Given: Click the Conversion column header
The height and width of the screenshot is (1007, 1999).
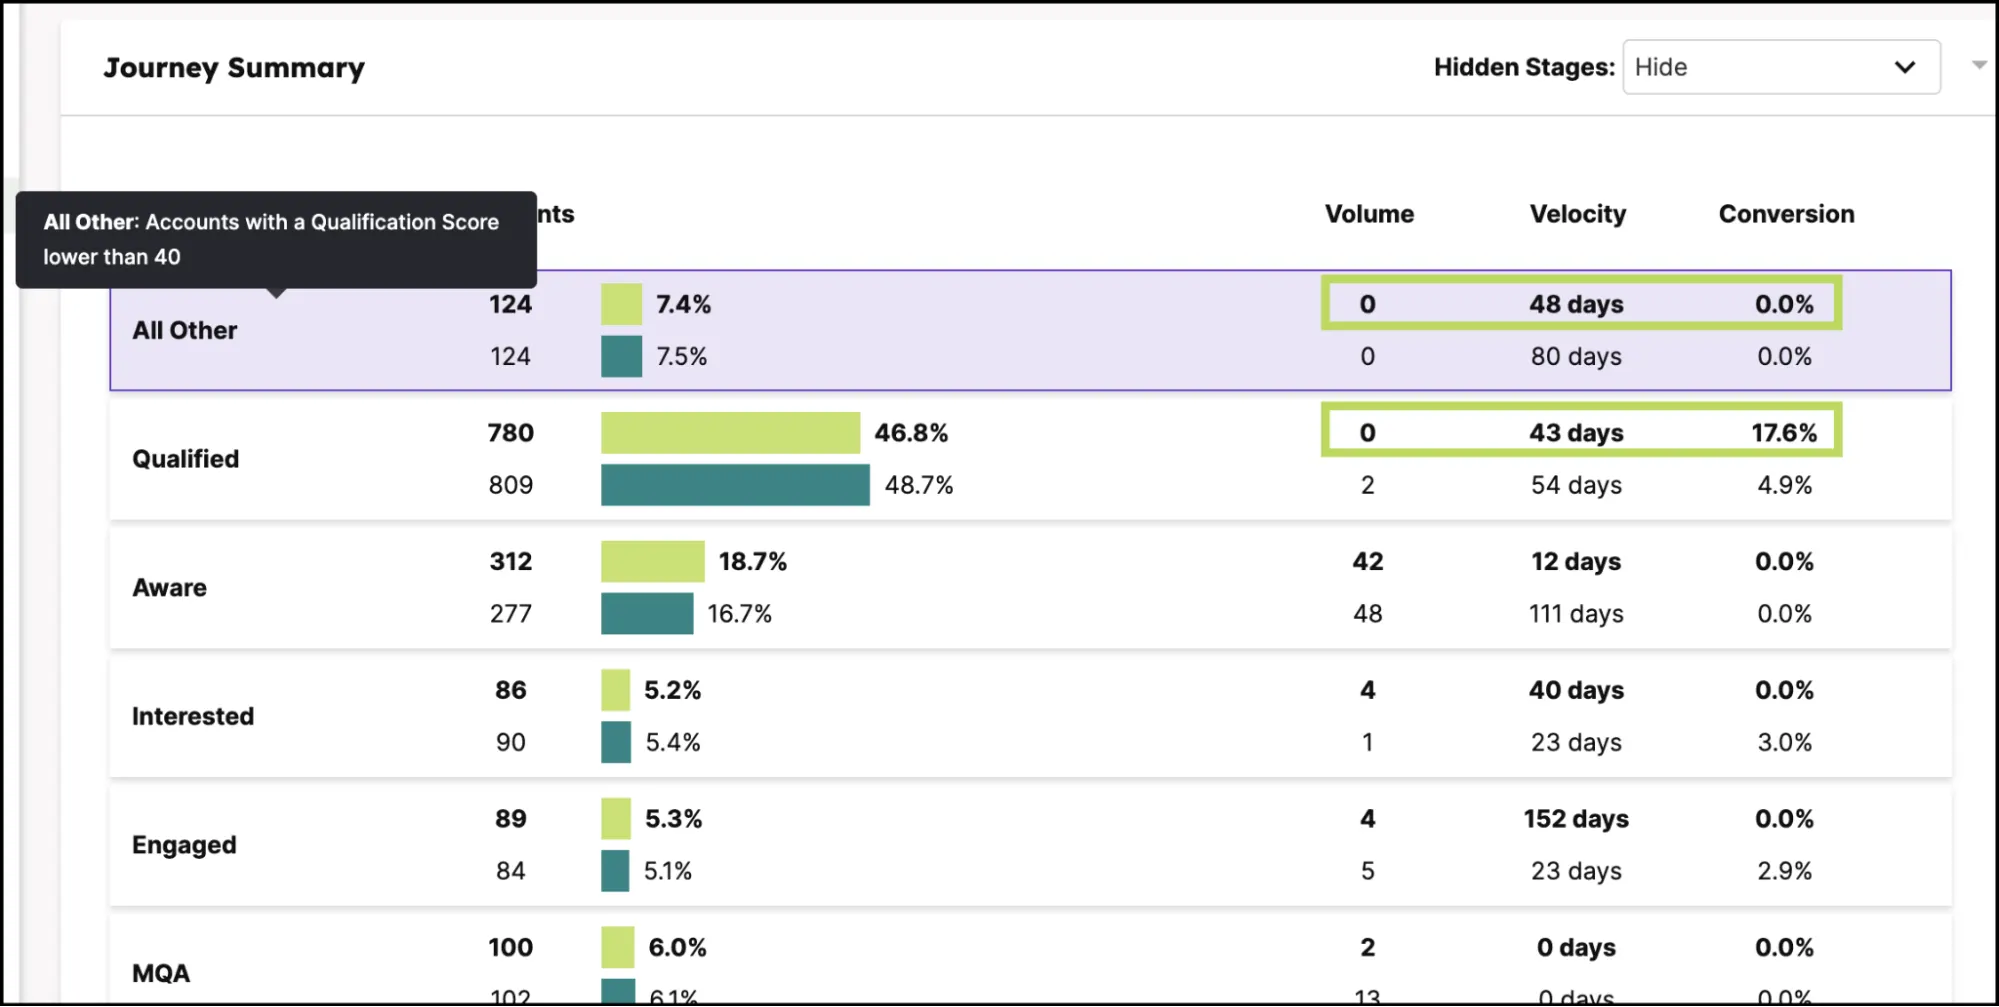Looking at the screenshot, I should point(1786,214).
